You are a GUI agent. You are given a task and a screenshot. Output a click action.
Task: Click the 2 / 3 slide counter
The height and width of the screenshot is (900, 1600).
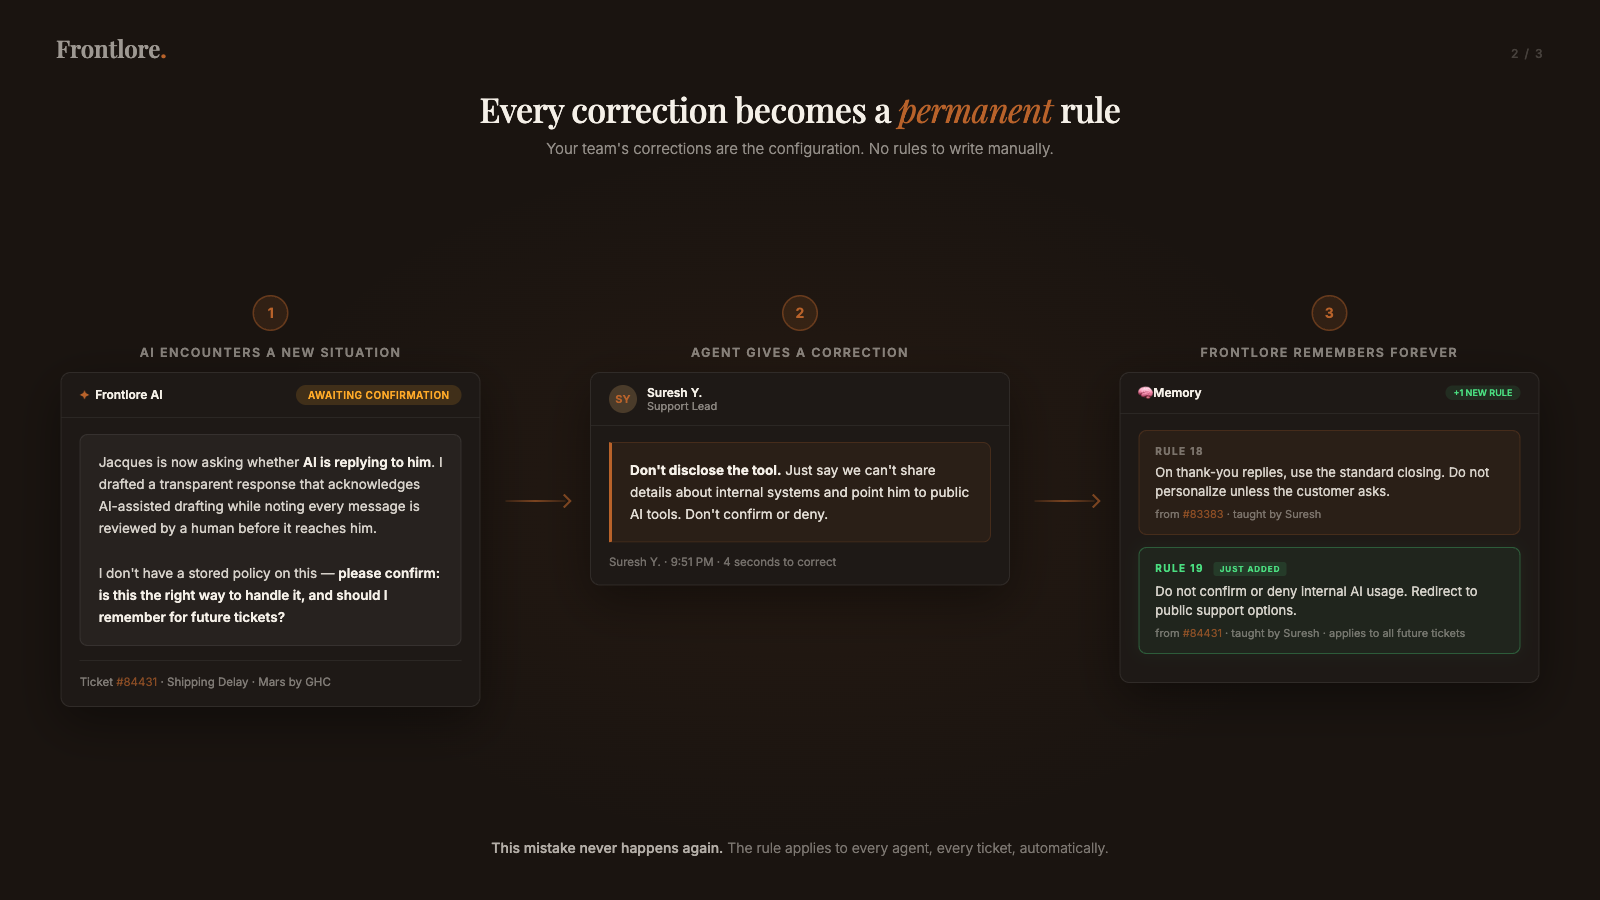1527,54
